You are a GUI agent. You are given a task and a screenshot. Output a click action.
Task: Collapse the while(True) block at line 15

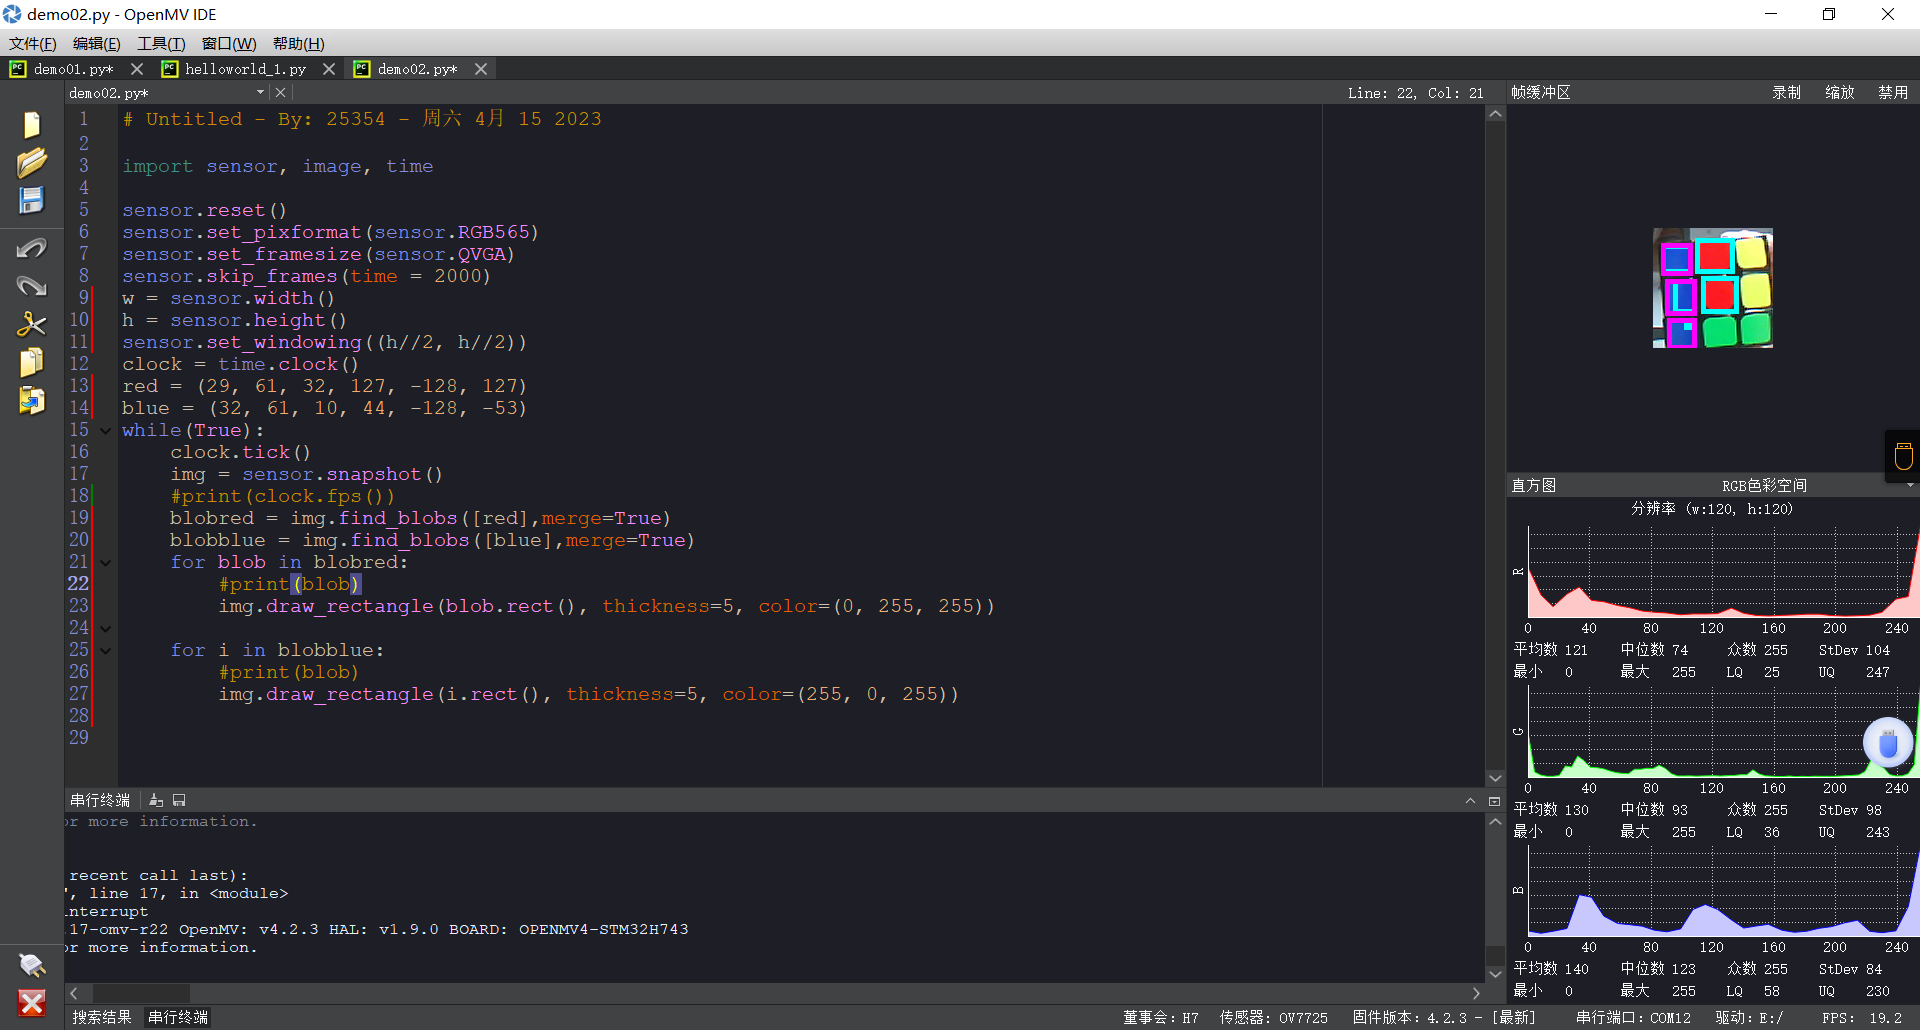[x=105, y=431]
